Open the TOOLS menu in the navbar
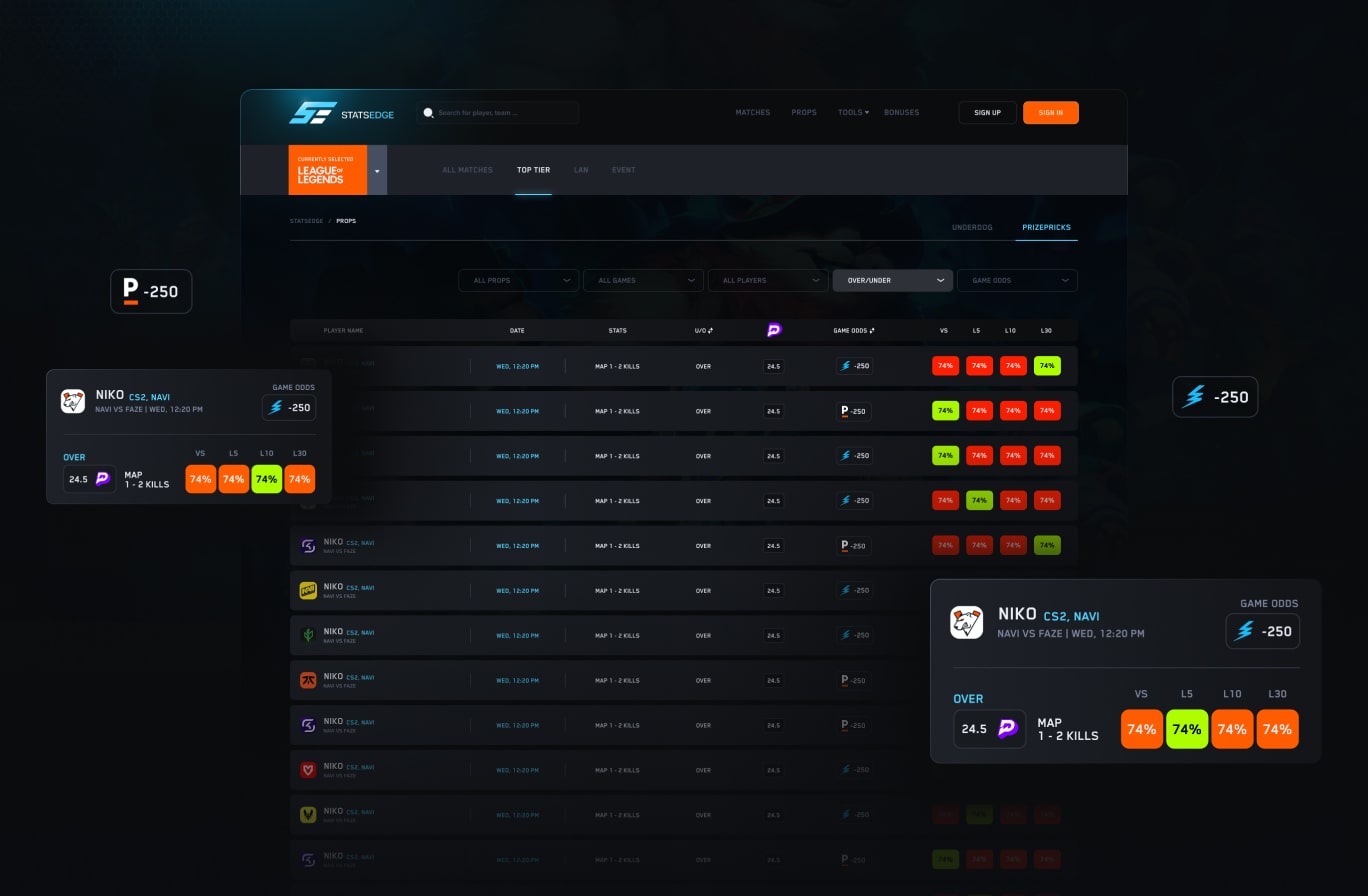1368x896 pixels. click(x=853, y=112)
